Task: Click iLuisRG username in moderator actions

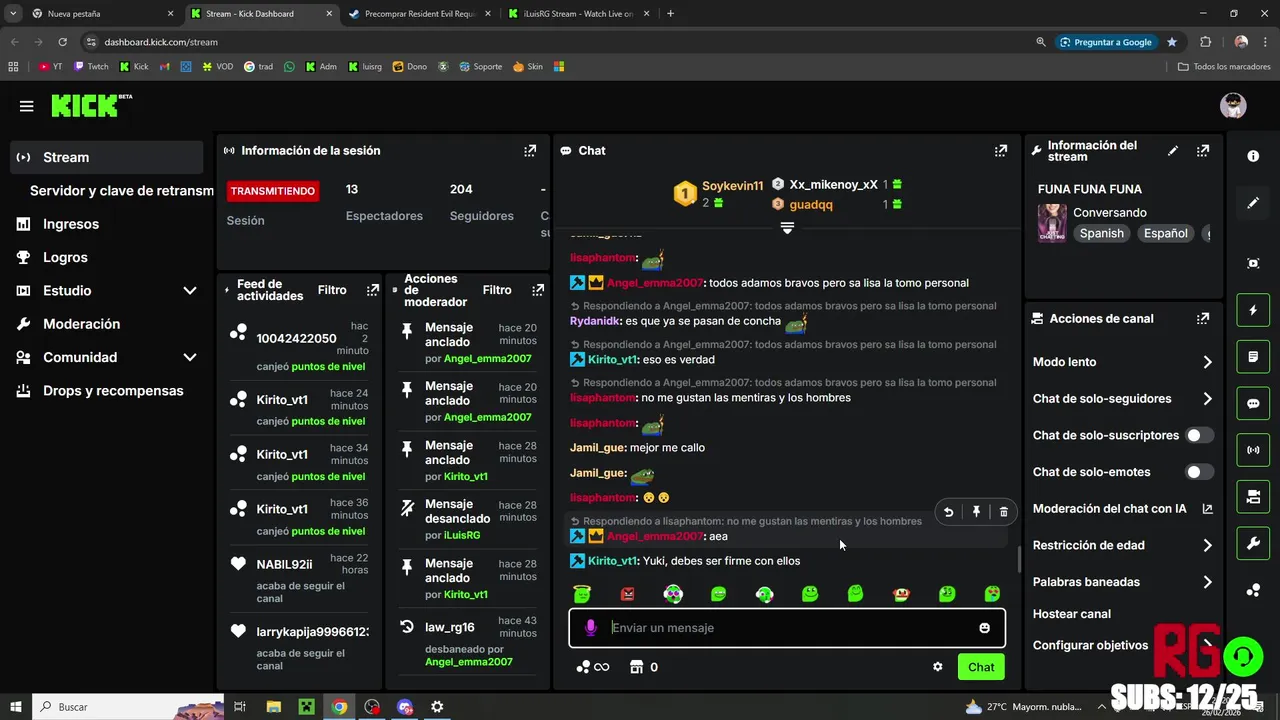Action: point(462,536)
